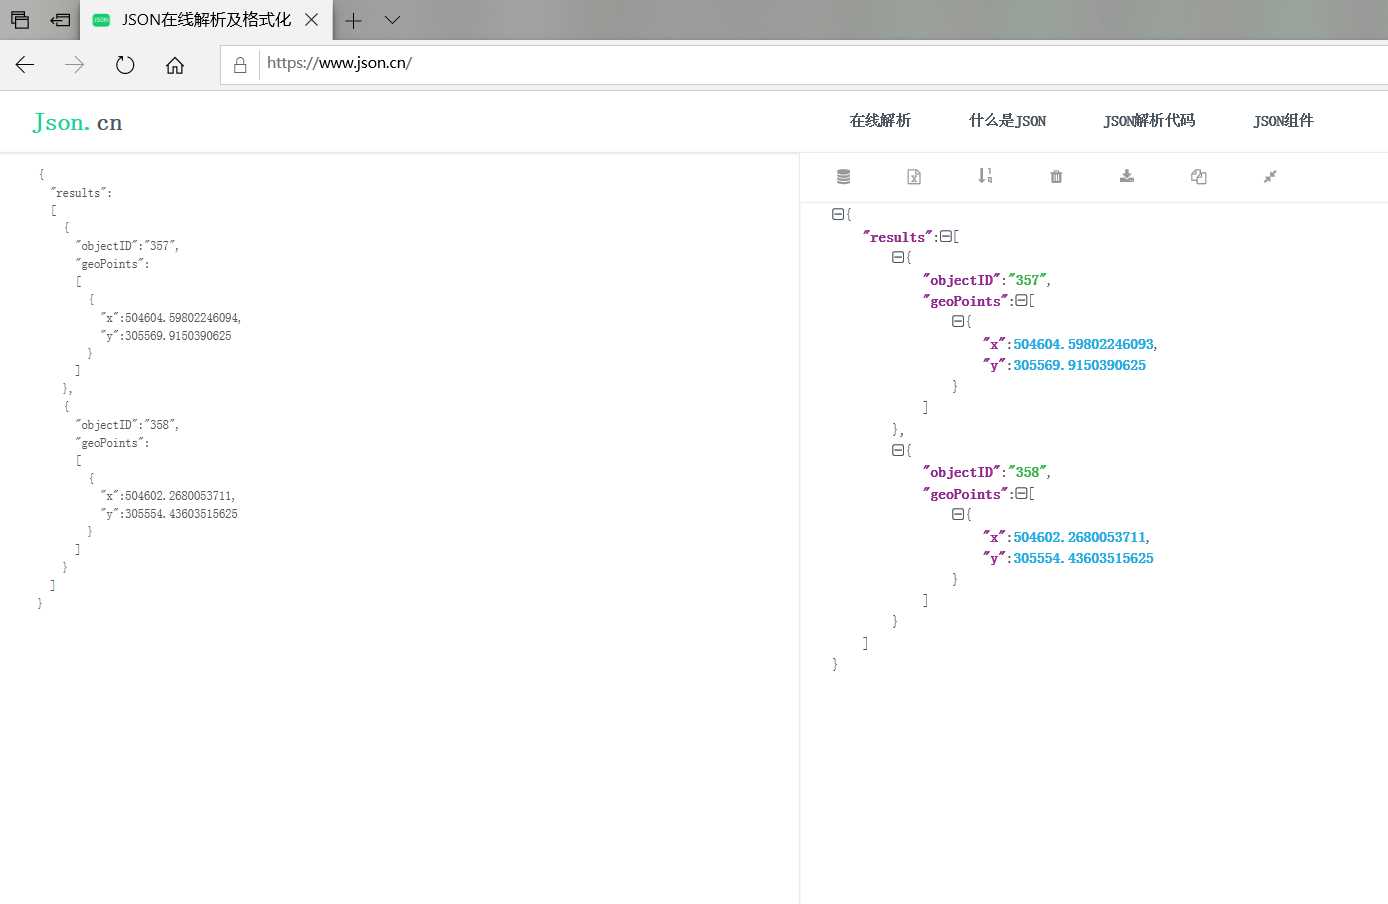Click "y":305554.43603515625 line in left editor
Viewport: 1388px width, 904px height.
(169, 514)
